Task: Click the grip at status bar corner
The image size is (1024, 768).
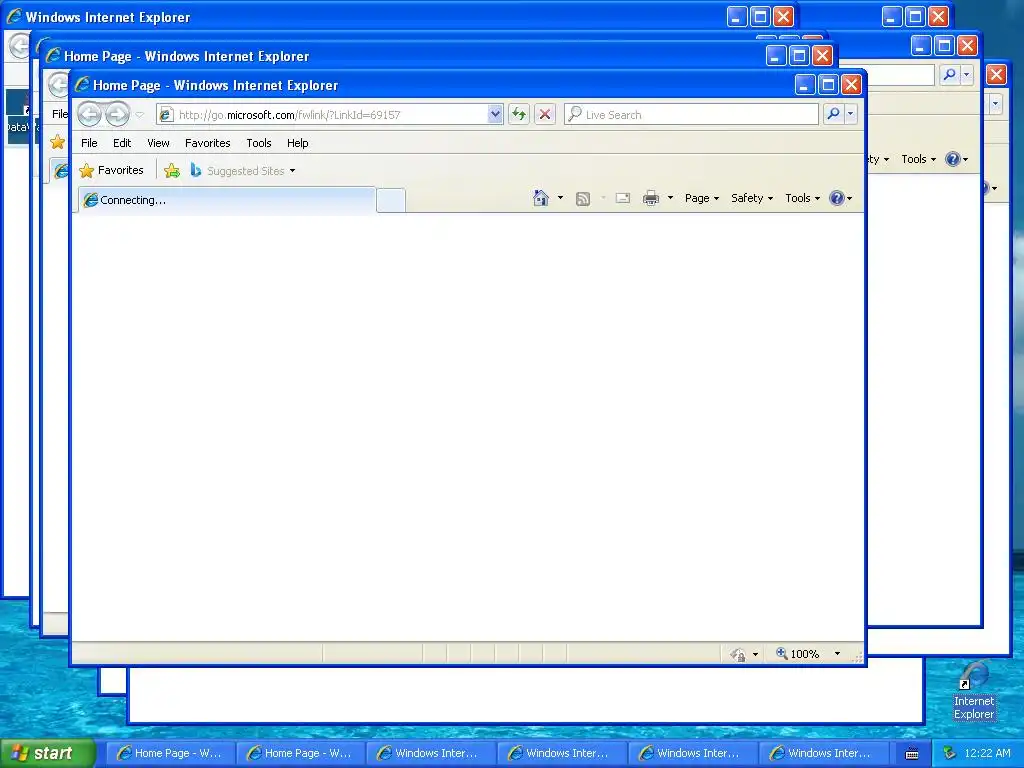Action: (857, 657)
